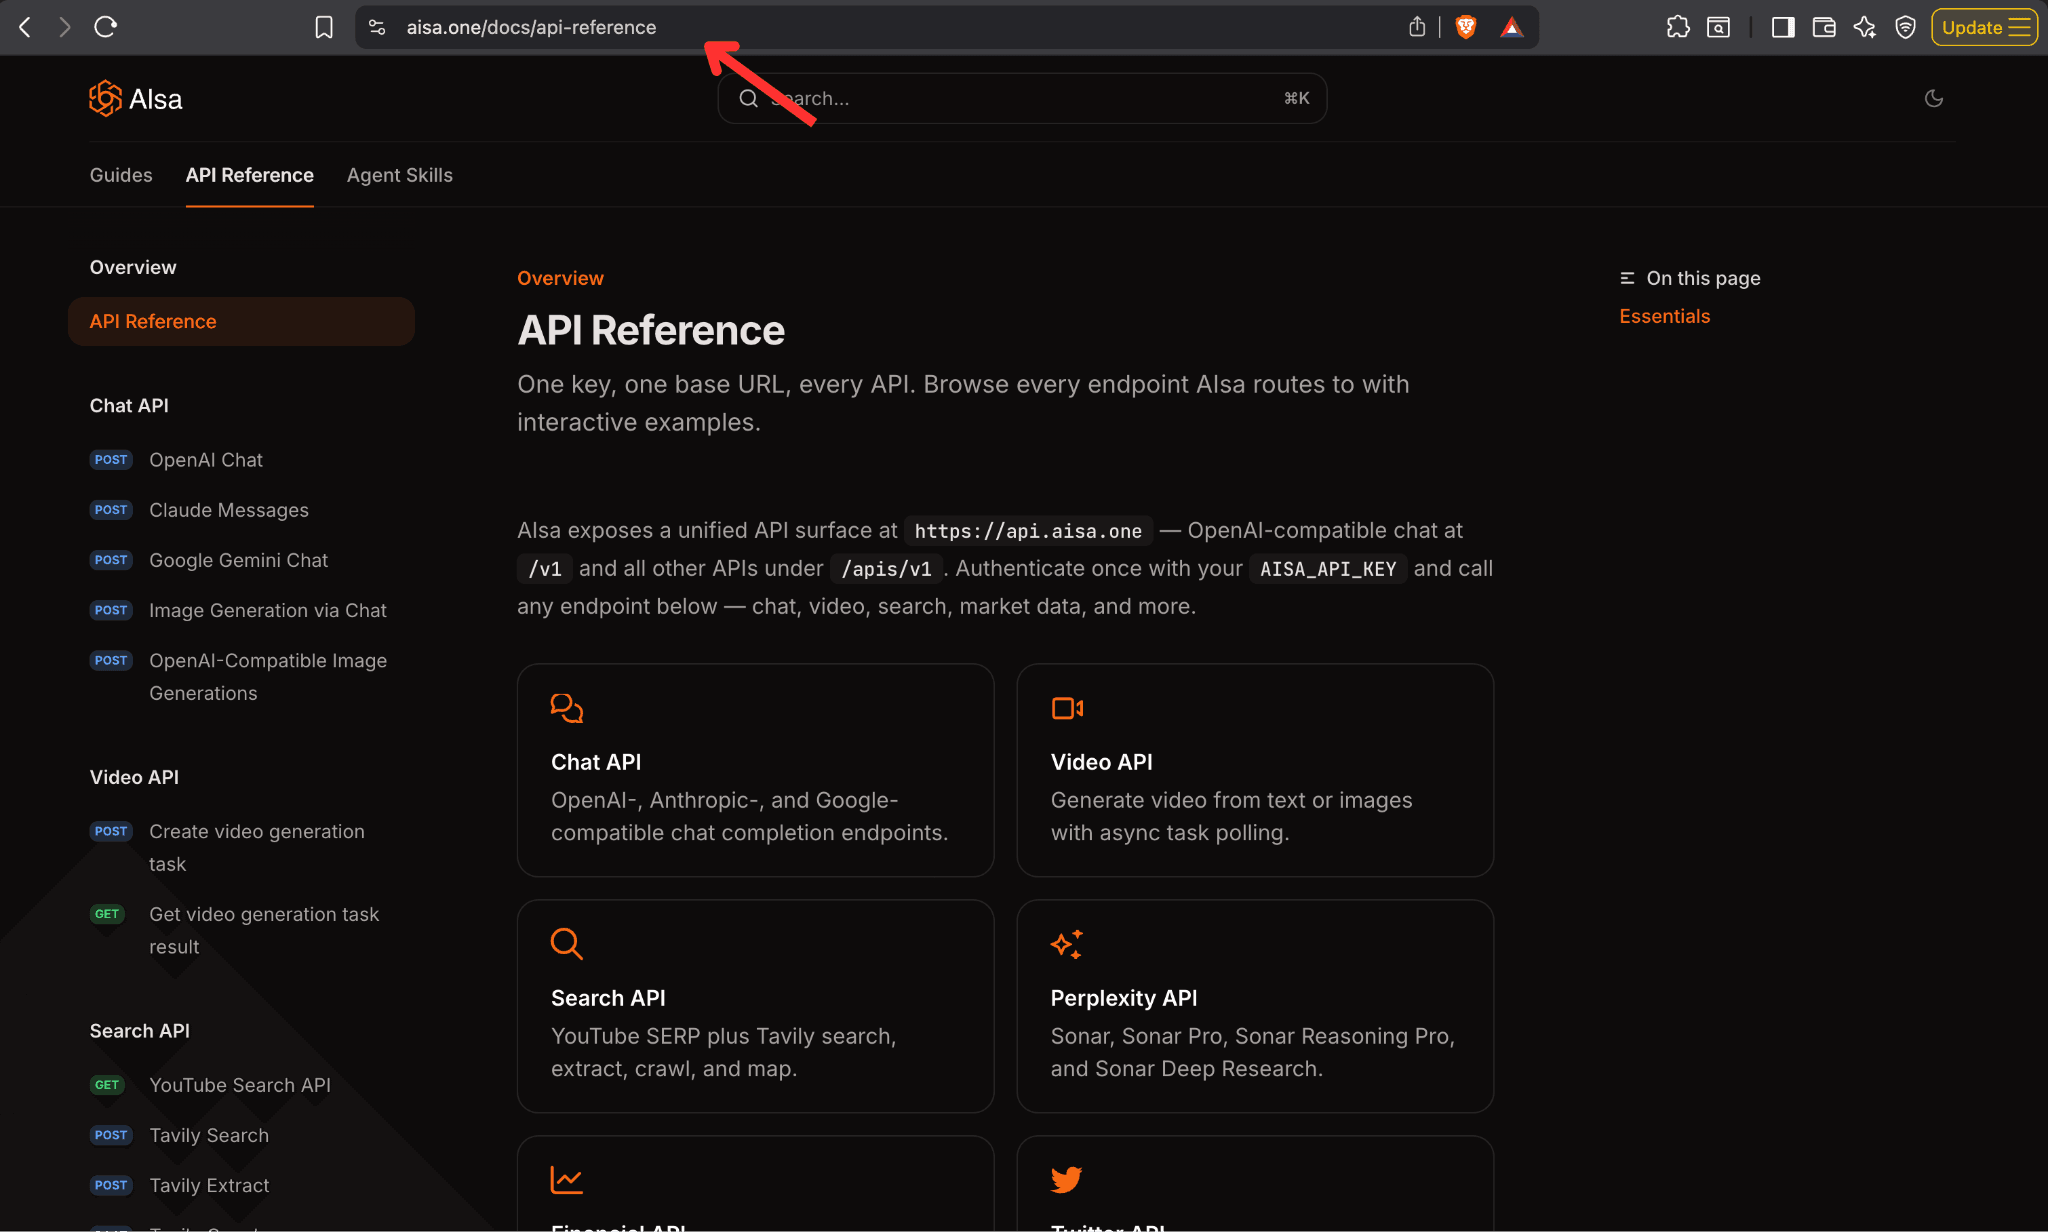Click the browser back arrow
2048x1232 pixels.
coord(25,27)
